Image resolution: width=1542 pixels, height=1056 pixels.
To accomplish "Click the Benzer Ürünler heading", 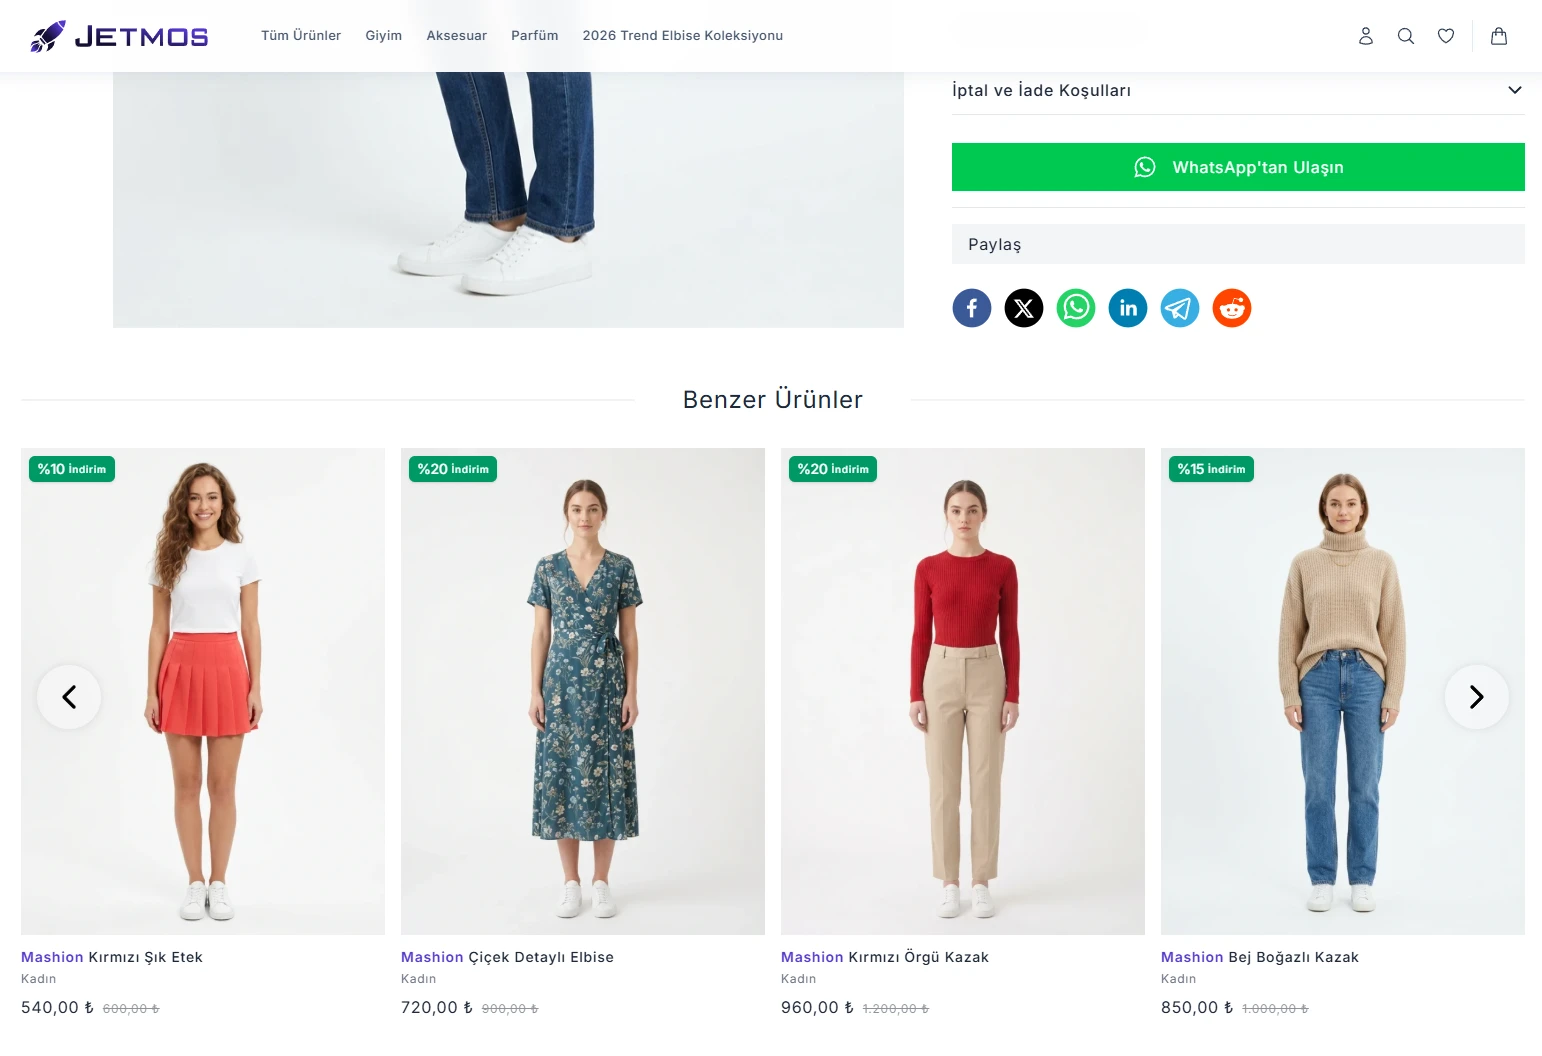I will pos(773,400).
